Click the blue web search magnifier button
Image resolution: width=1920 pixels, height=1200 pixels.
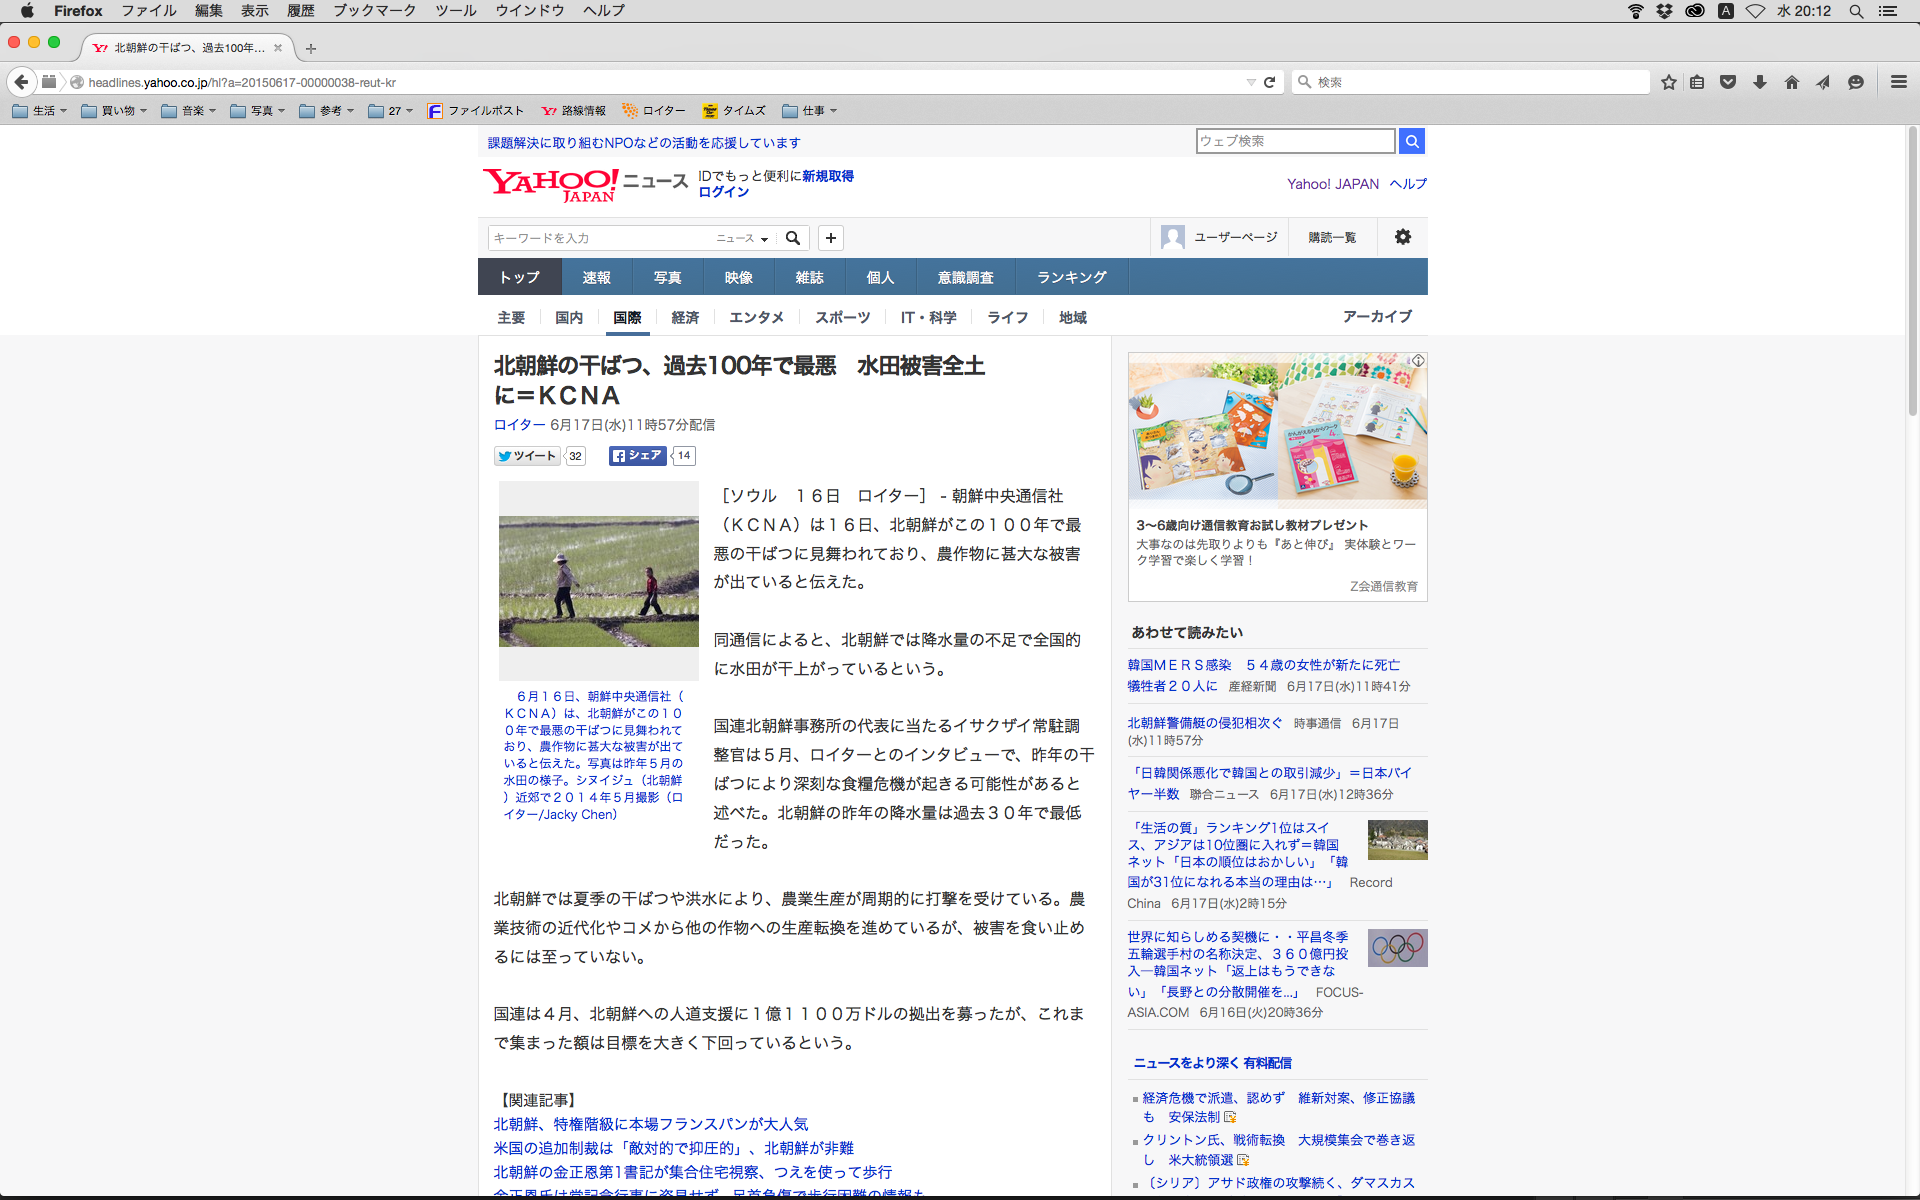(1411, 141)
